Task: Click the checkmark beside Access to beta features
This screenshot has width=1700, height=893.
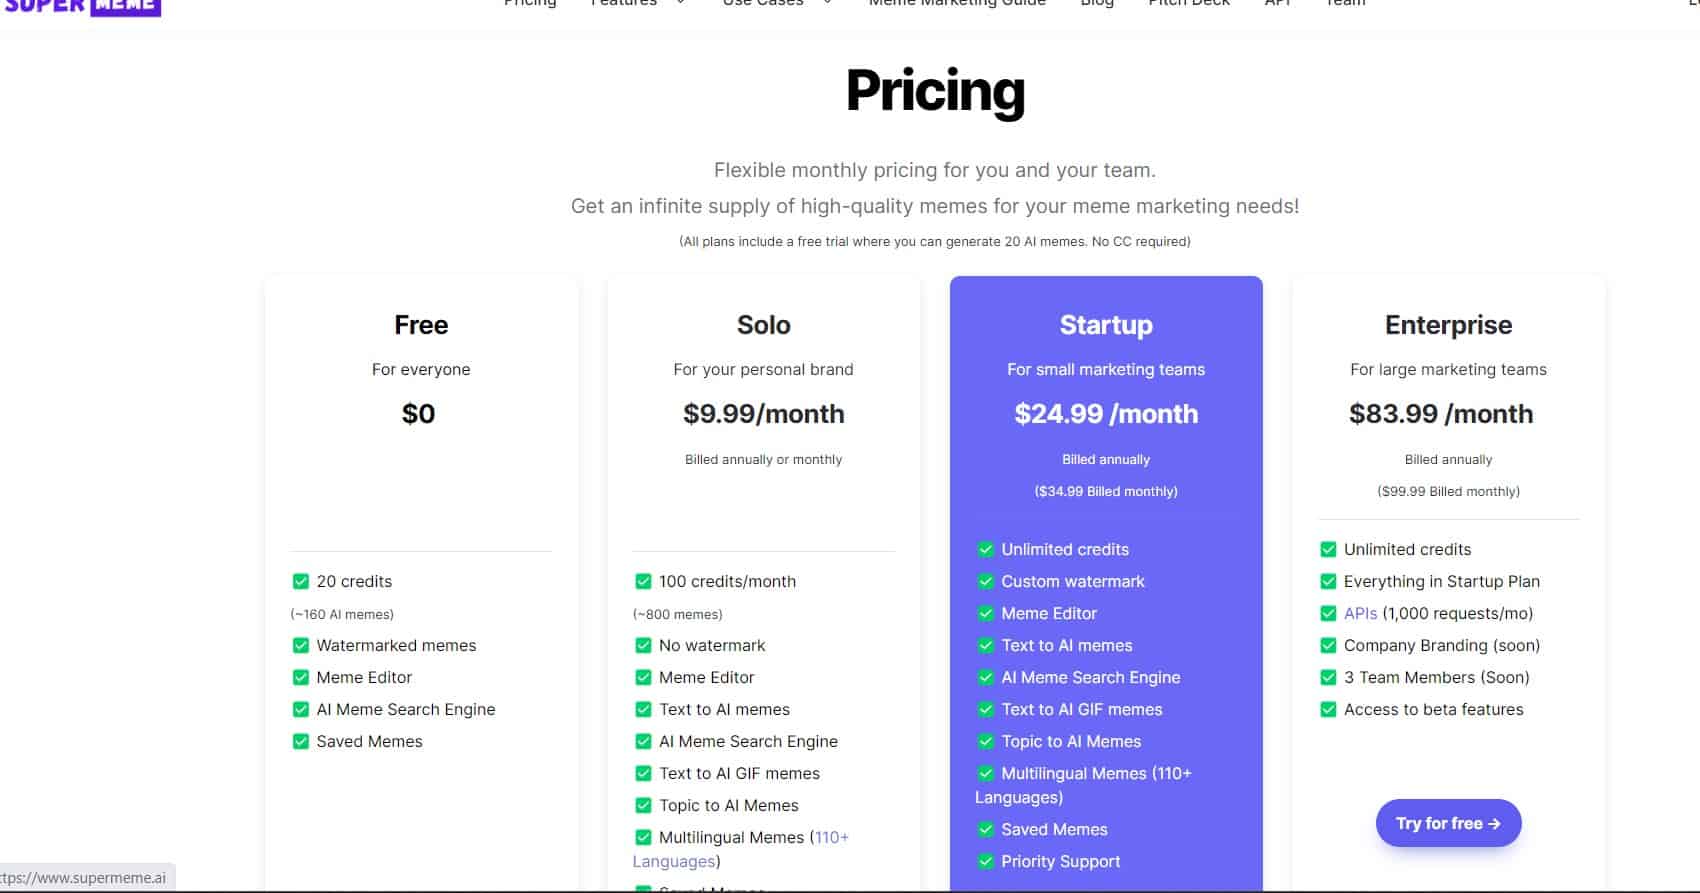Action: pos(1328,709)
